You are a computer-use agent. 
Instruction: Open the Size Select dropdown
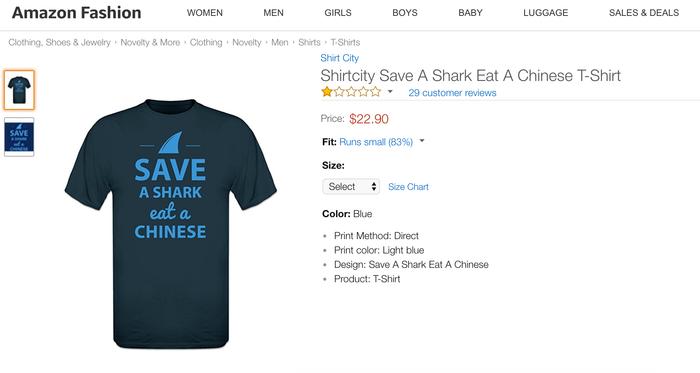(x=351, y=186)
